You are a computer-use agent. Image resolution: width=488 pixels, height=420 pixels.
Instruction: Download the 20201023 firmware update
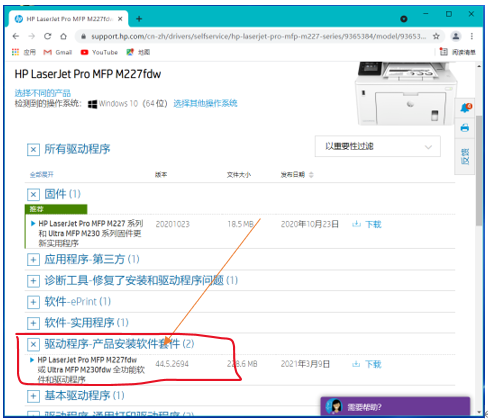coord(367,224)
